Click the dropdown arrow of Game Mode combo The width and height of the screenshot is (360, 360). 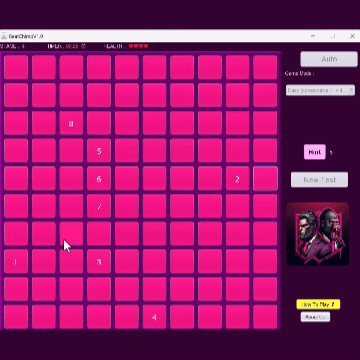click(351, 90)
